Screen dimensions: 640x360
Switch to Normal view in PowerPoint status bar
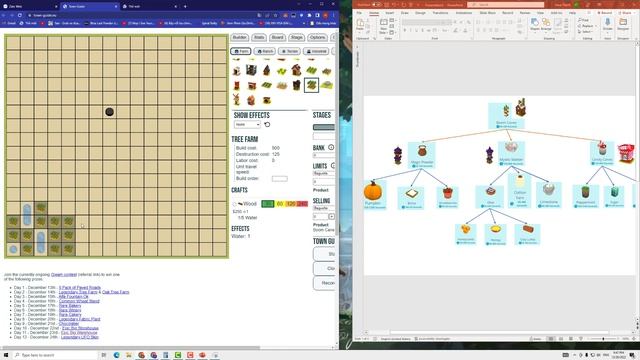(x=551, y=339)
